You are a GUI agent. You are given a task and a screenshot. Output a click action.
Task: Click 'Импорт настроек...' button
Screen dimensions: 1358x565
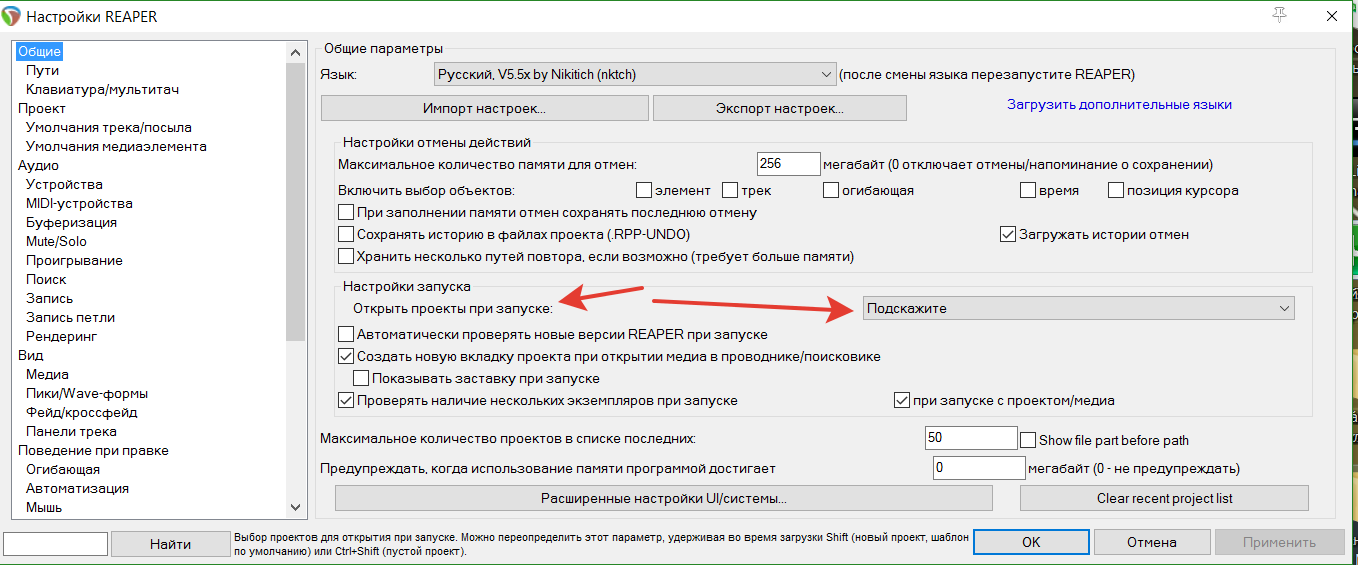point(485,108)
